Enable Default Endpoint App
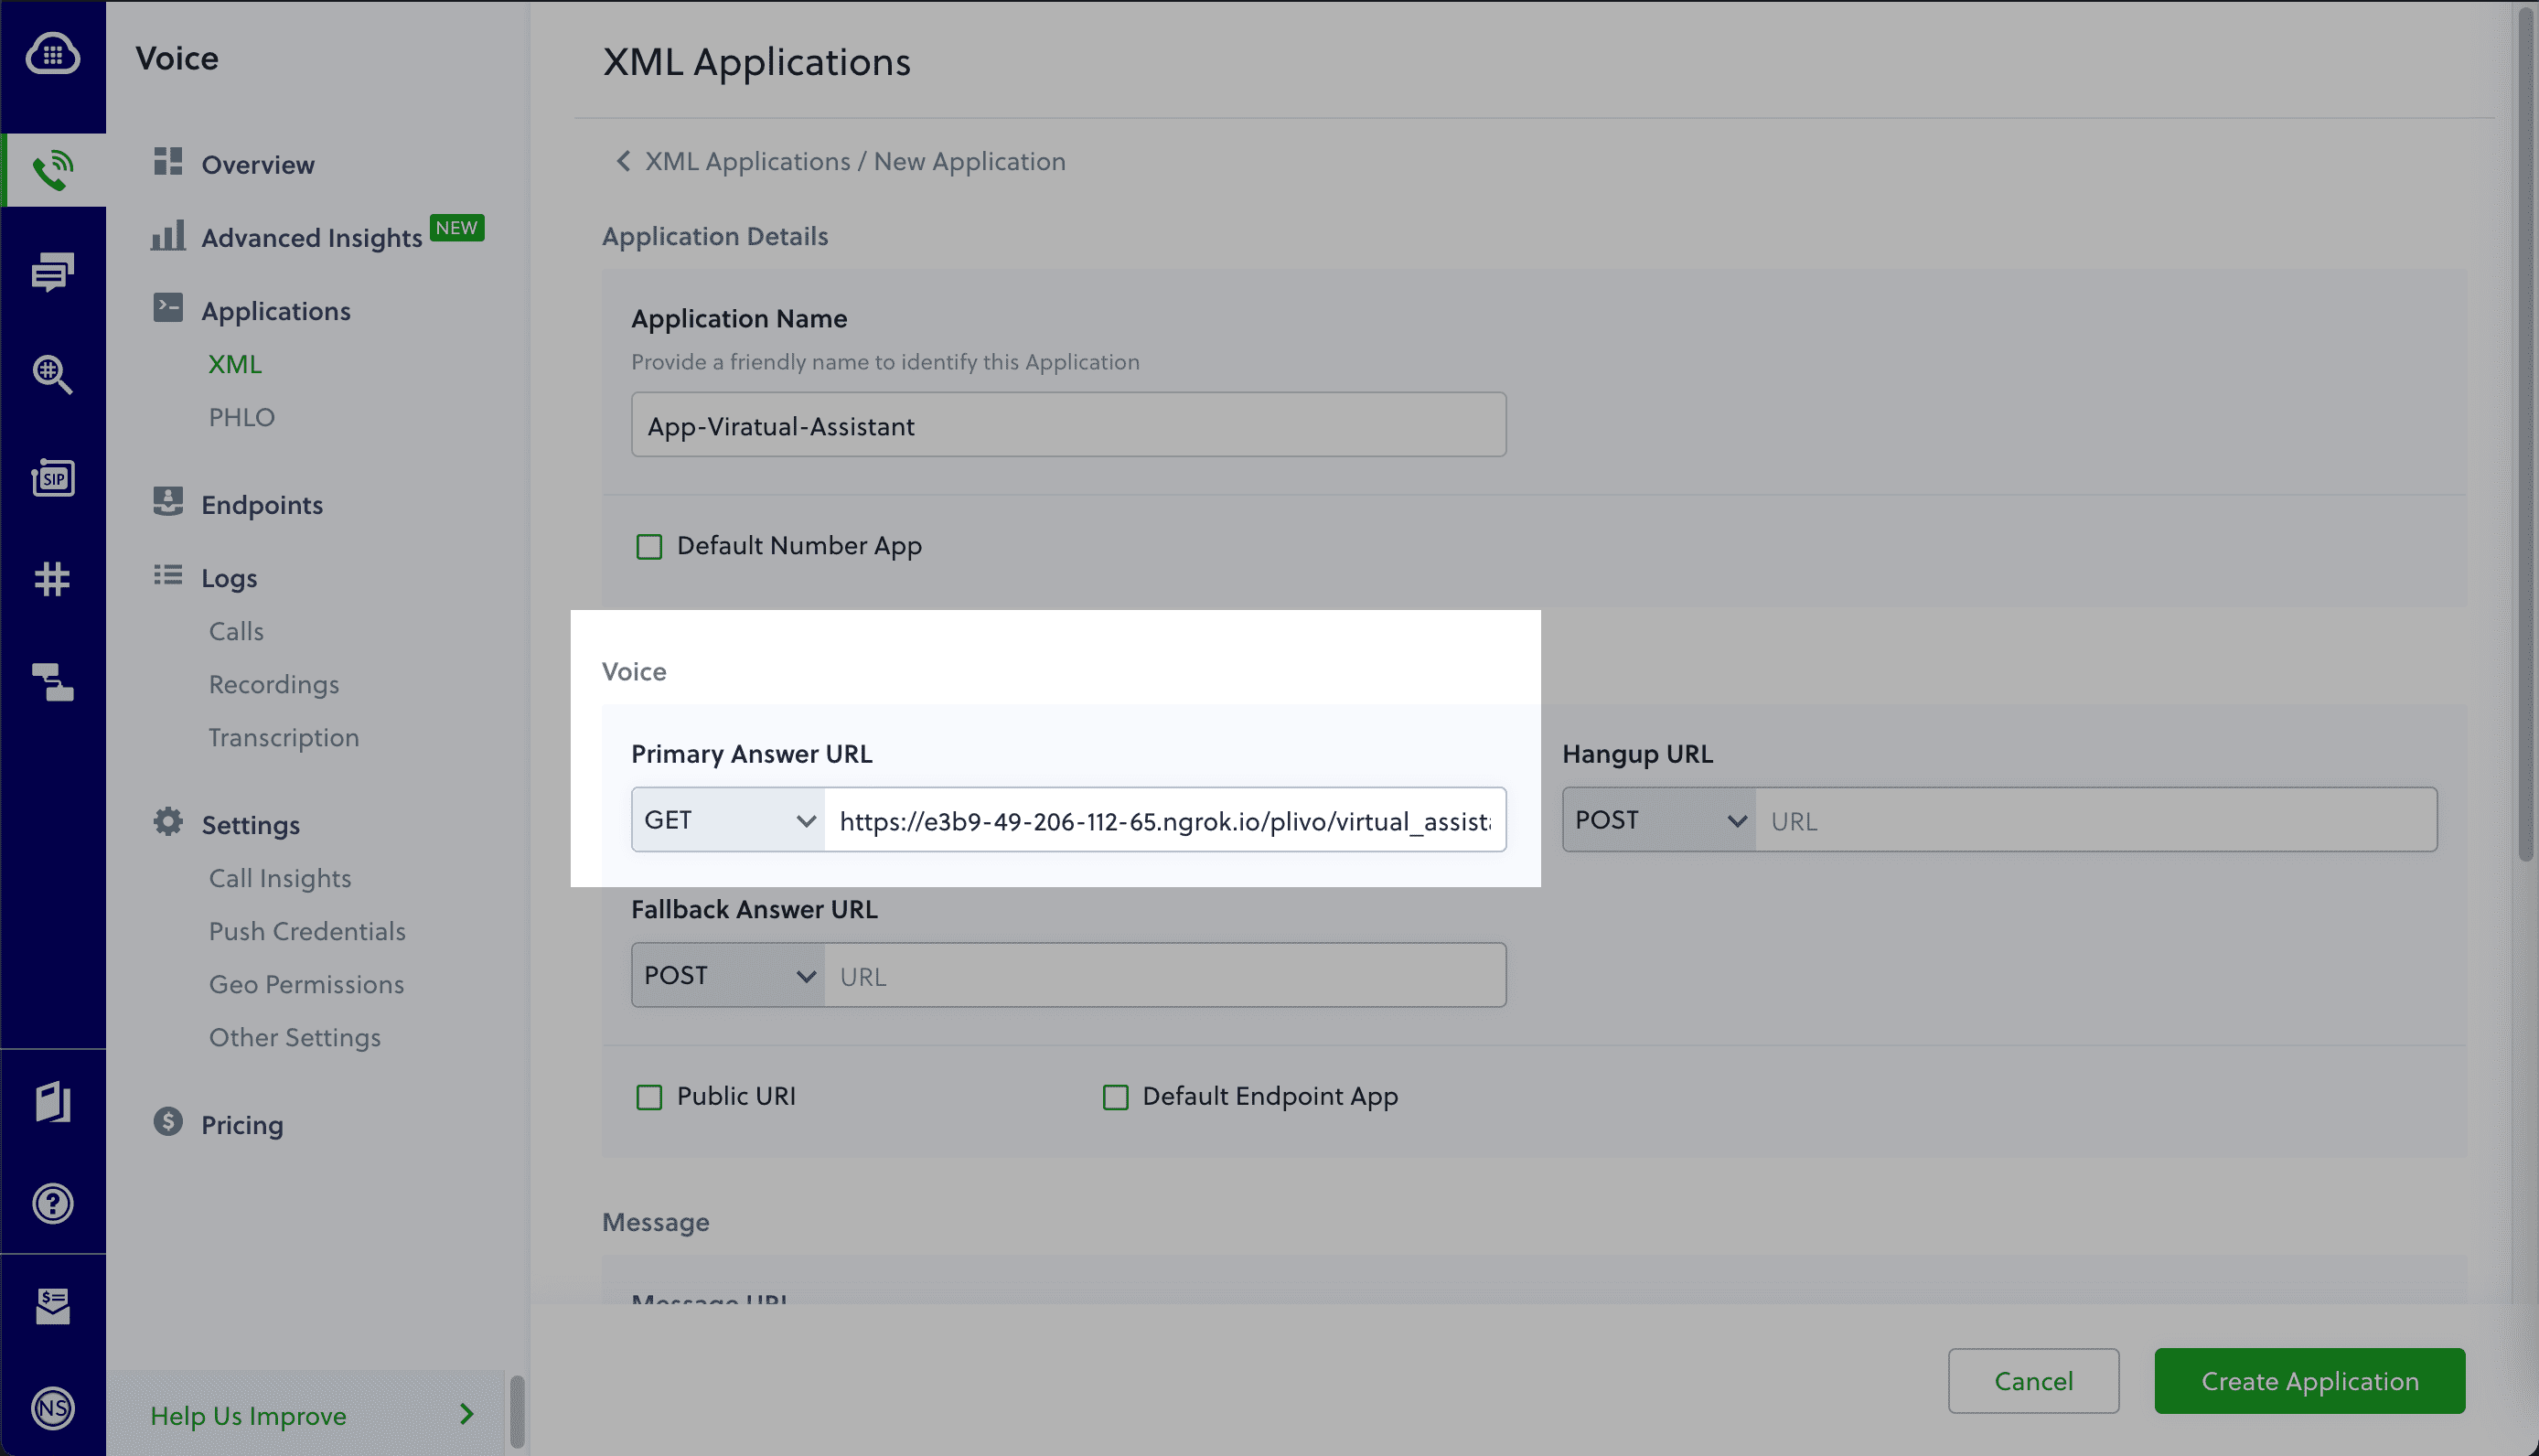The image size is (2539, 1456). [1115, 1096]
